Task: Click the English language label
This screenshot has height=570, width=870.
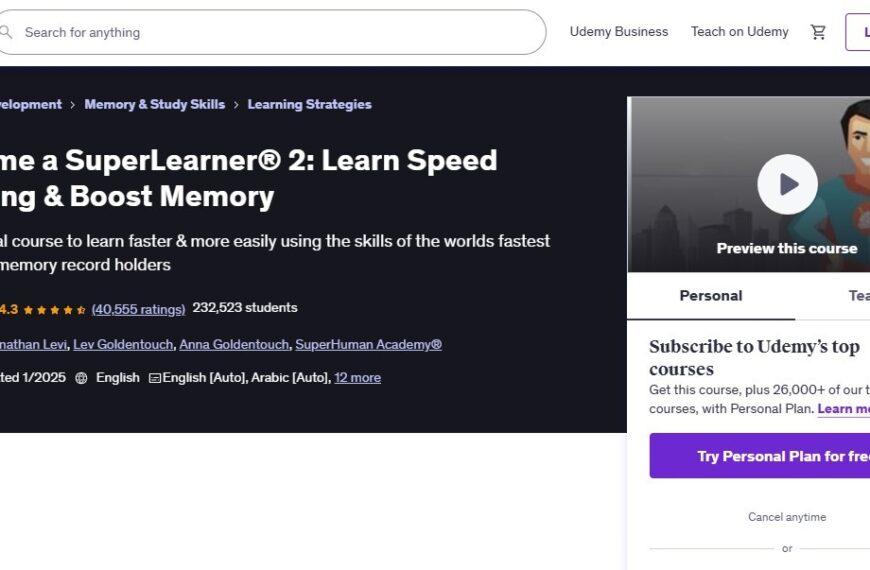Action: pyautogui.click(x=118, y=378)
